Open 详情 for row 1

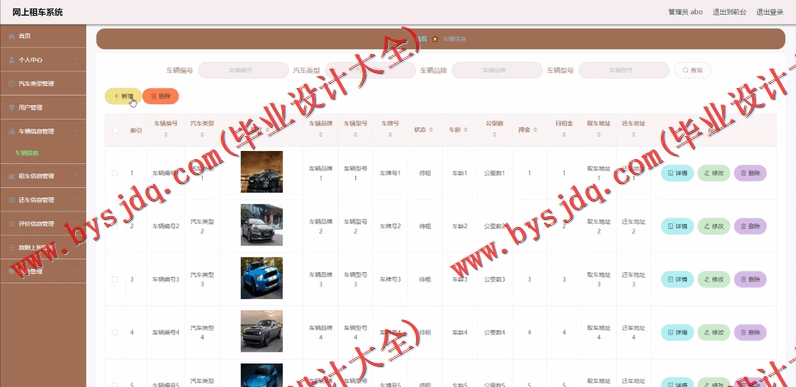[677, 173]
